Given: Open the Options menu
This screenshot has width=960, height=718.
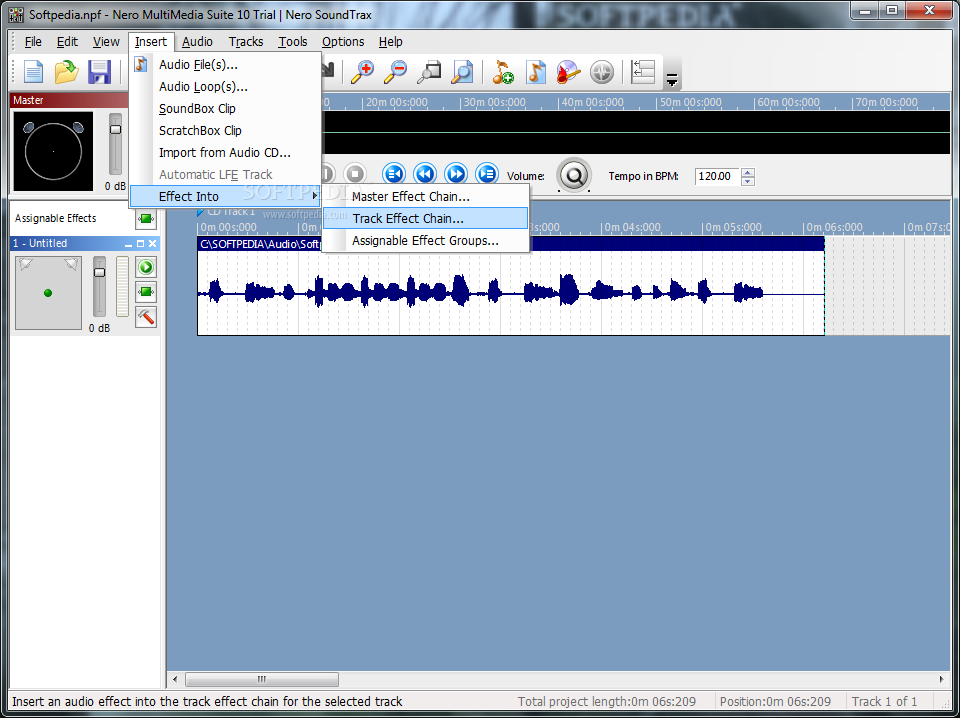Looking at the screenshot, I should [x=343, y=42].
